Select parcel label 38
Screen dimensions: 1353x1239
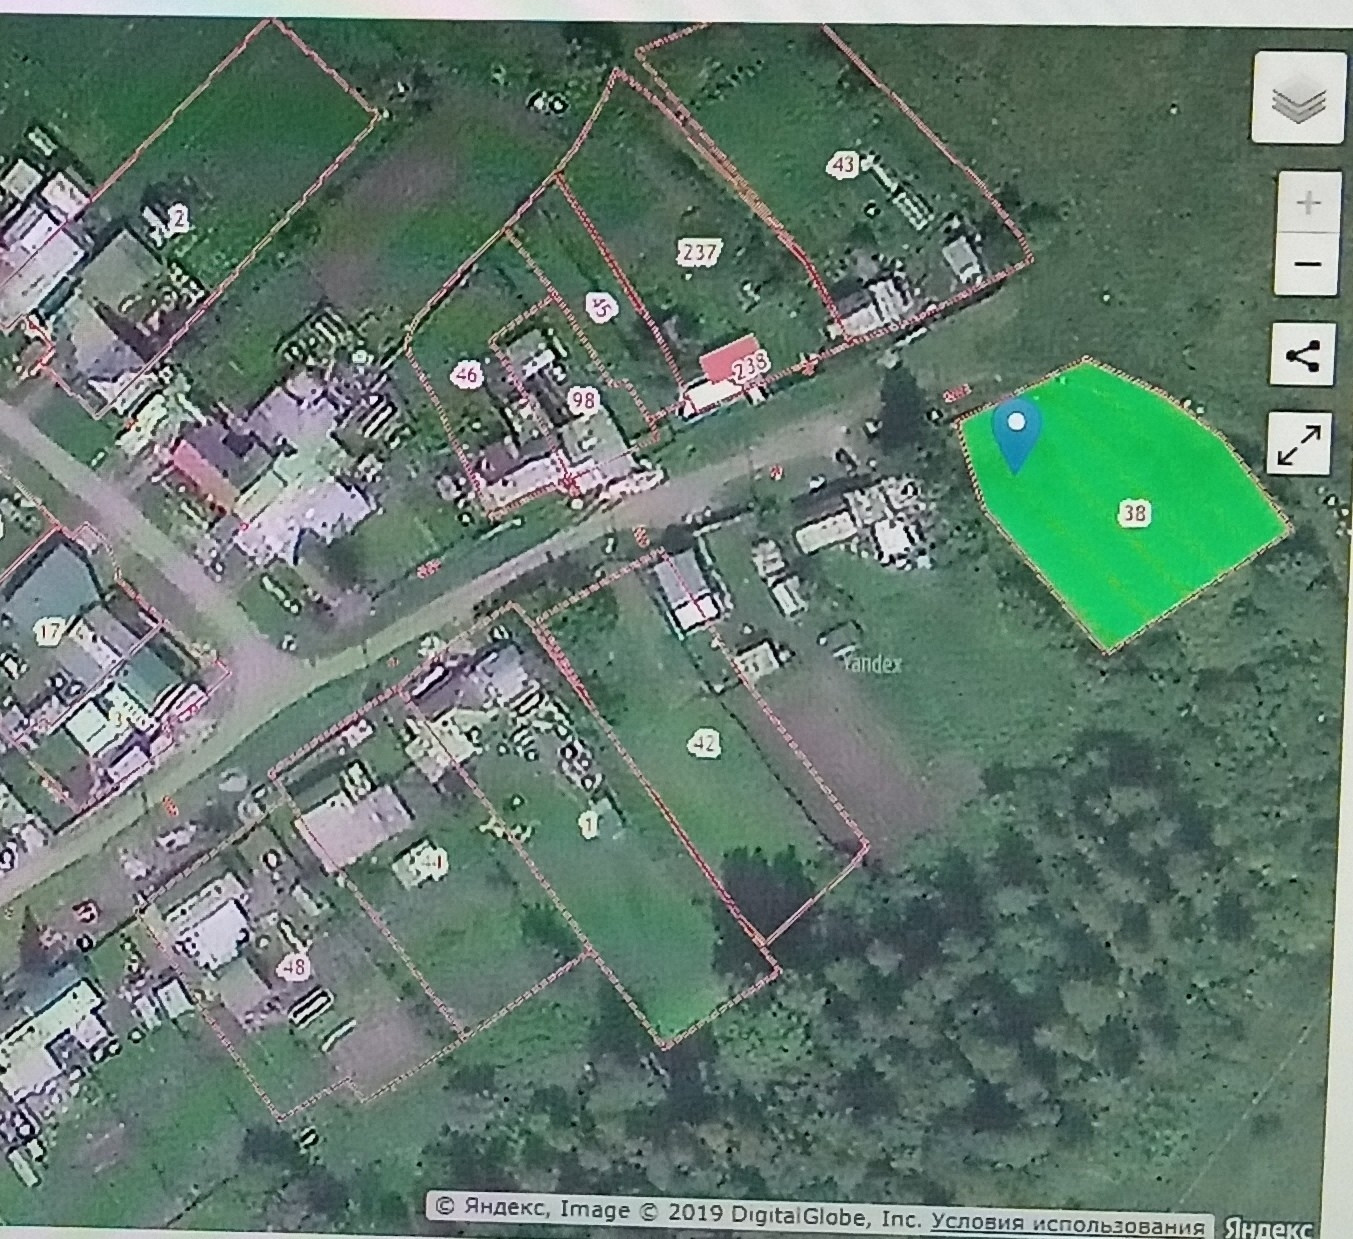(x=1134, y=514)
